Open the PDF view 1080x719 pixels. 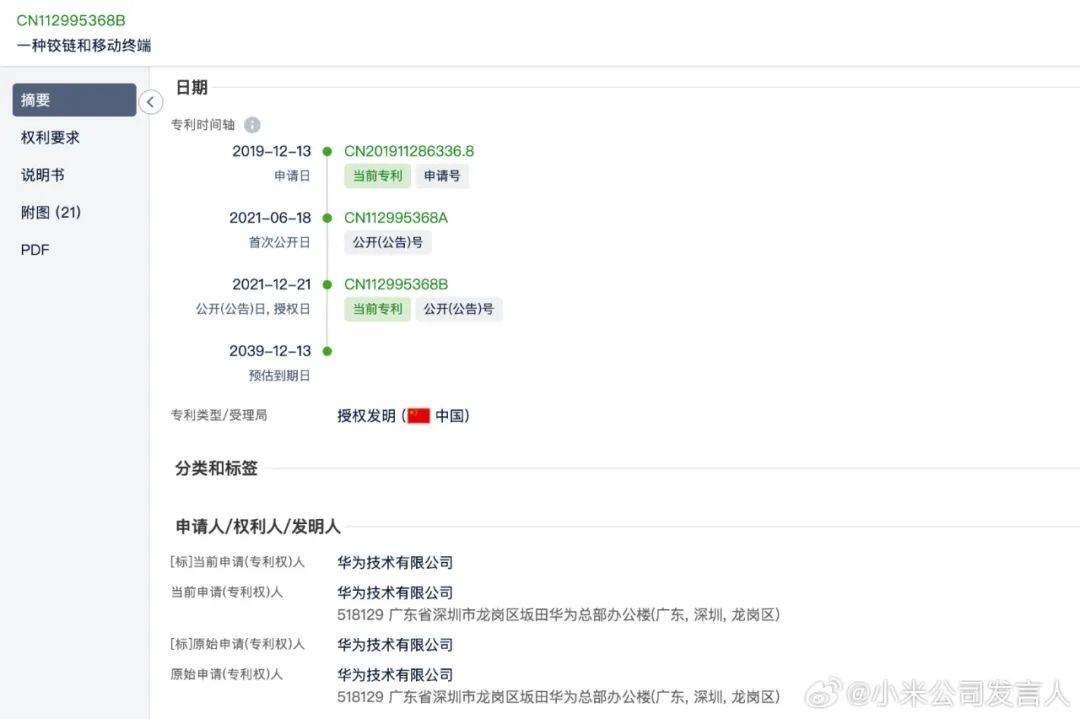(35, 250)
